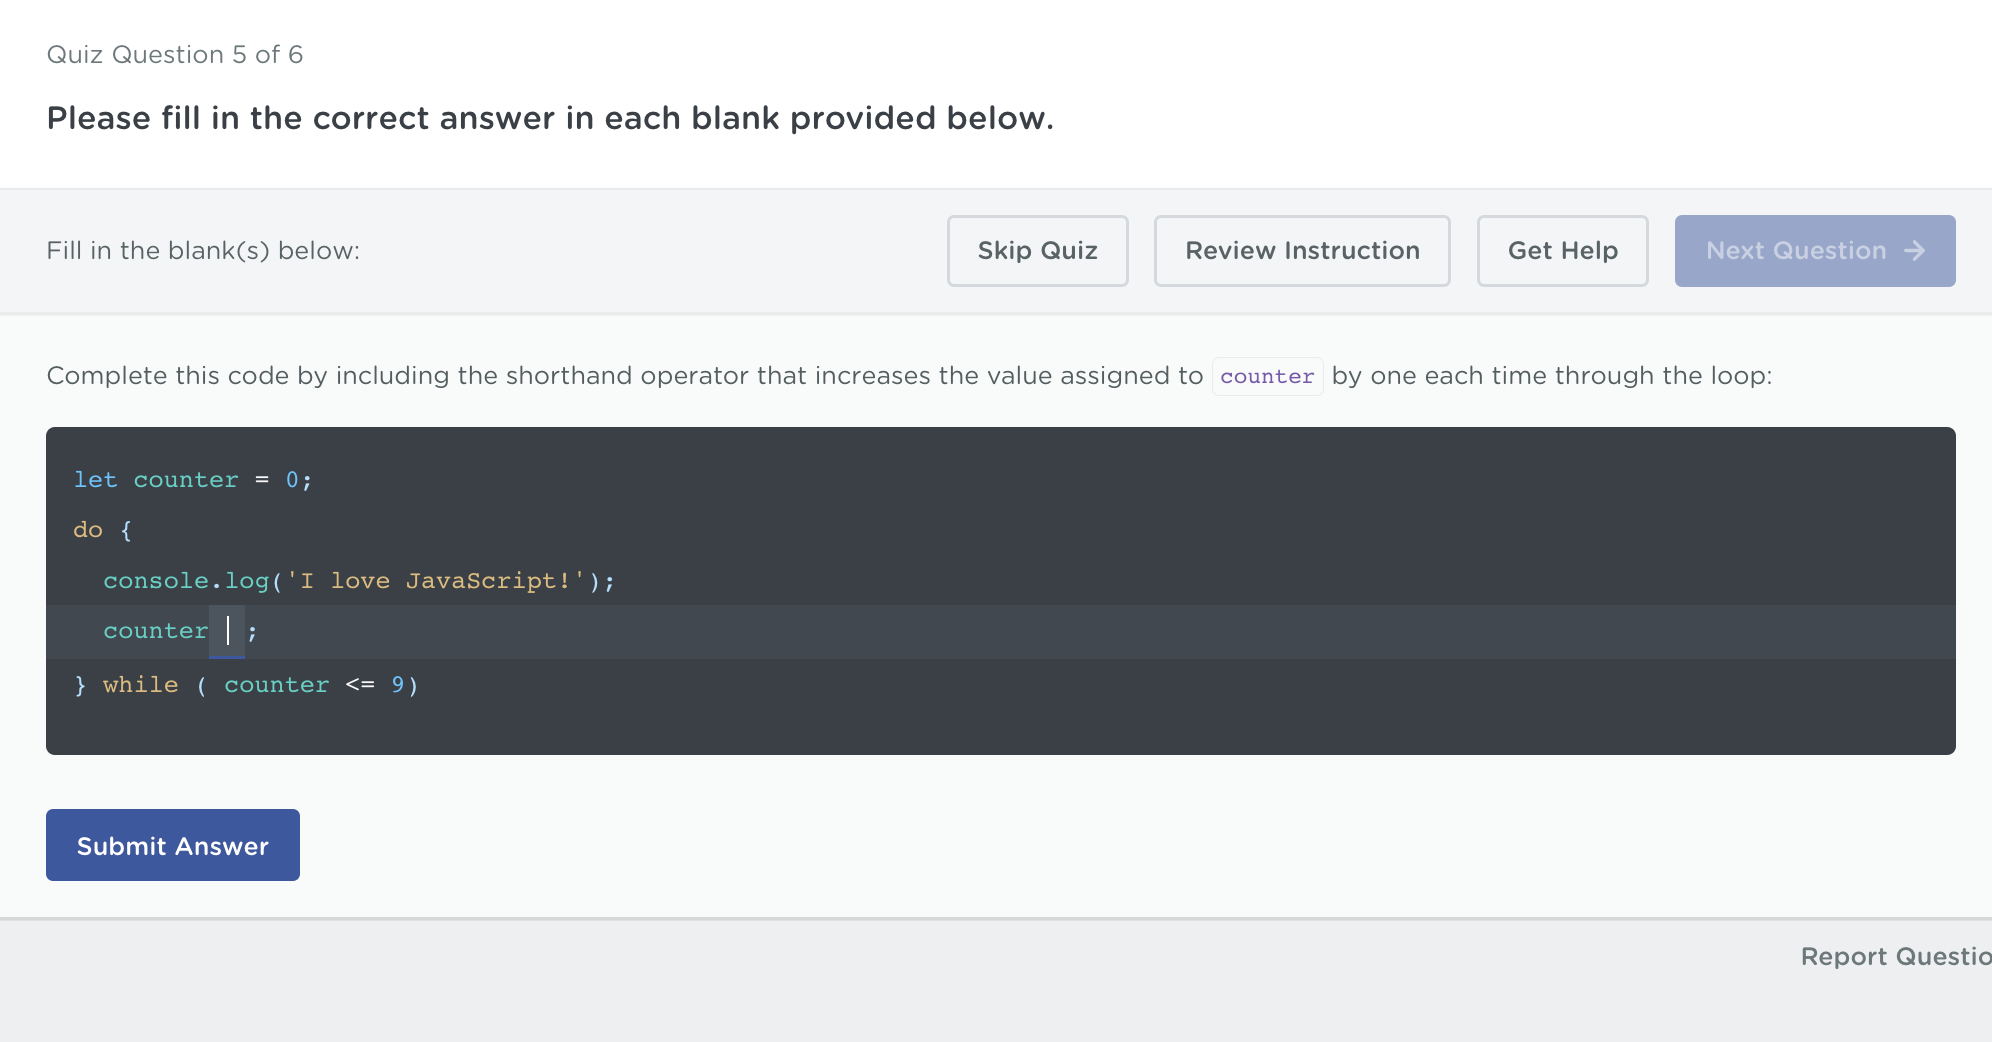This screenshot has width=1992, height=1042.
Task: Go to the Next Question
Action: [x=1796, y=251]
